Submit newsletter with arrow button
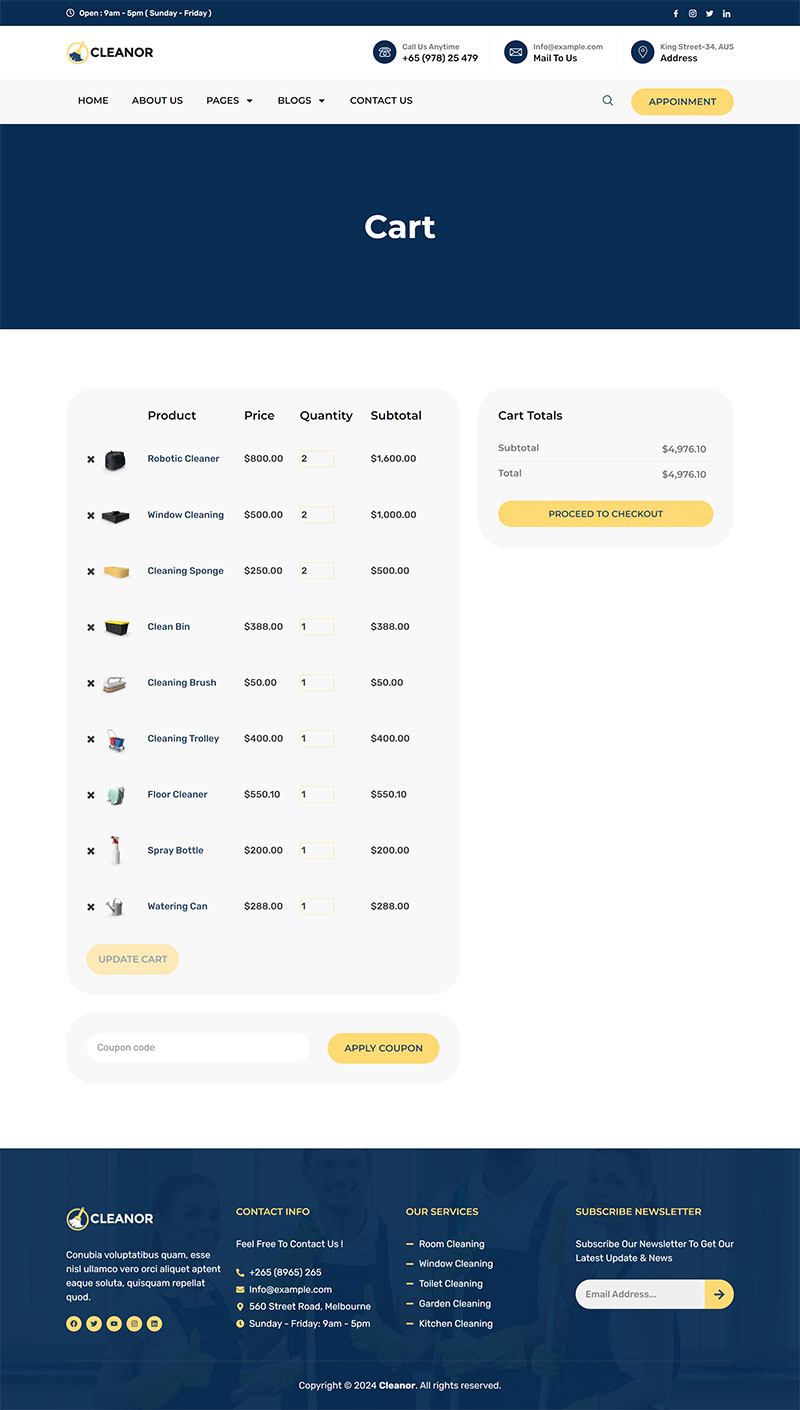 (719, 1294)
